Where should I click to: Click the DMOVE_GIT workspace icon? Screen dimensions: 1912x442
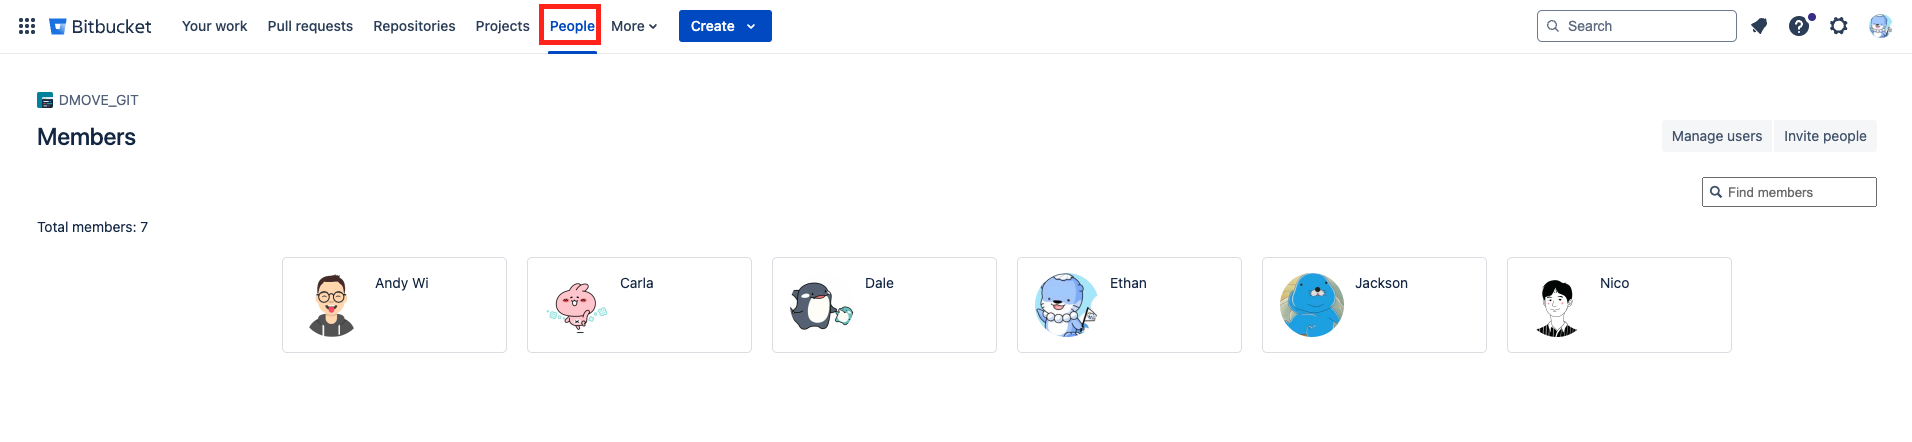[45, 100]
